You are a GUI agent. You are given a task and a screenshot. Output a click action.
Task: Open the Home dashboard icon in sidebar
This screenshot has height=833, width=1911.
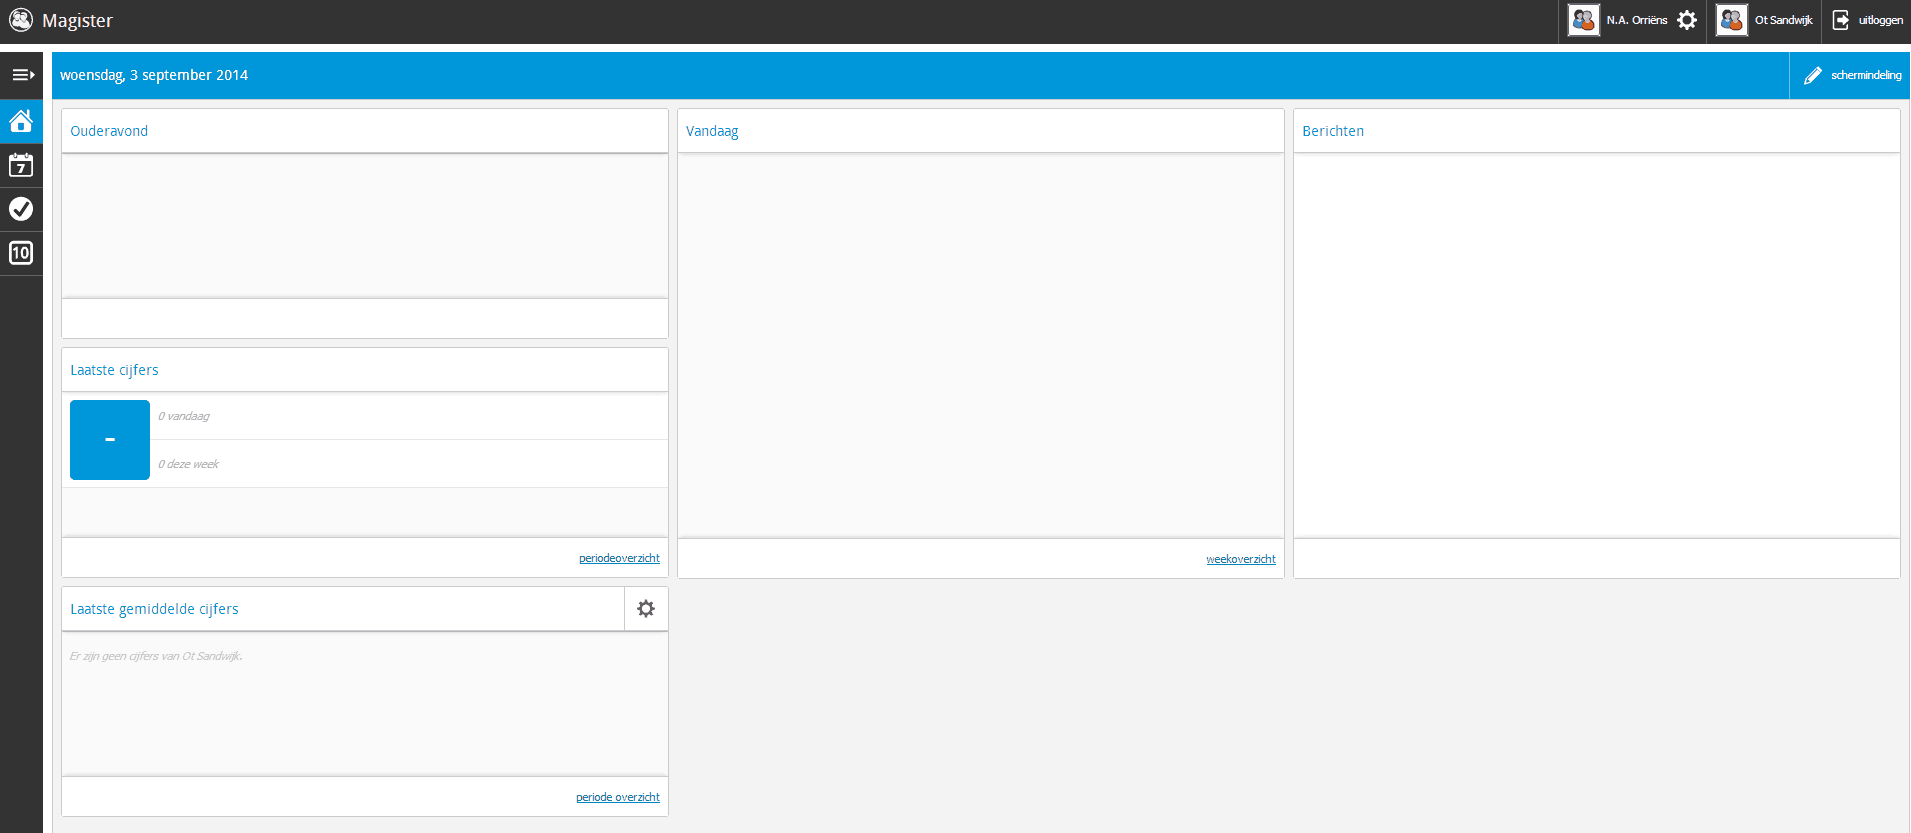tap(21, 121)
